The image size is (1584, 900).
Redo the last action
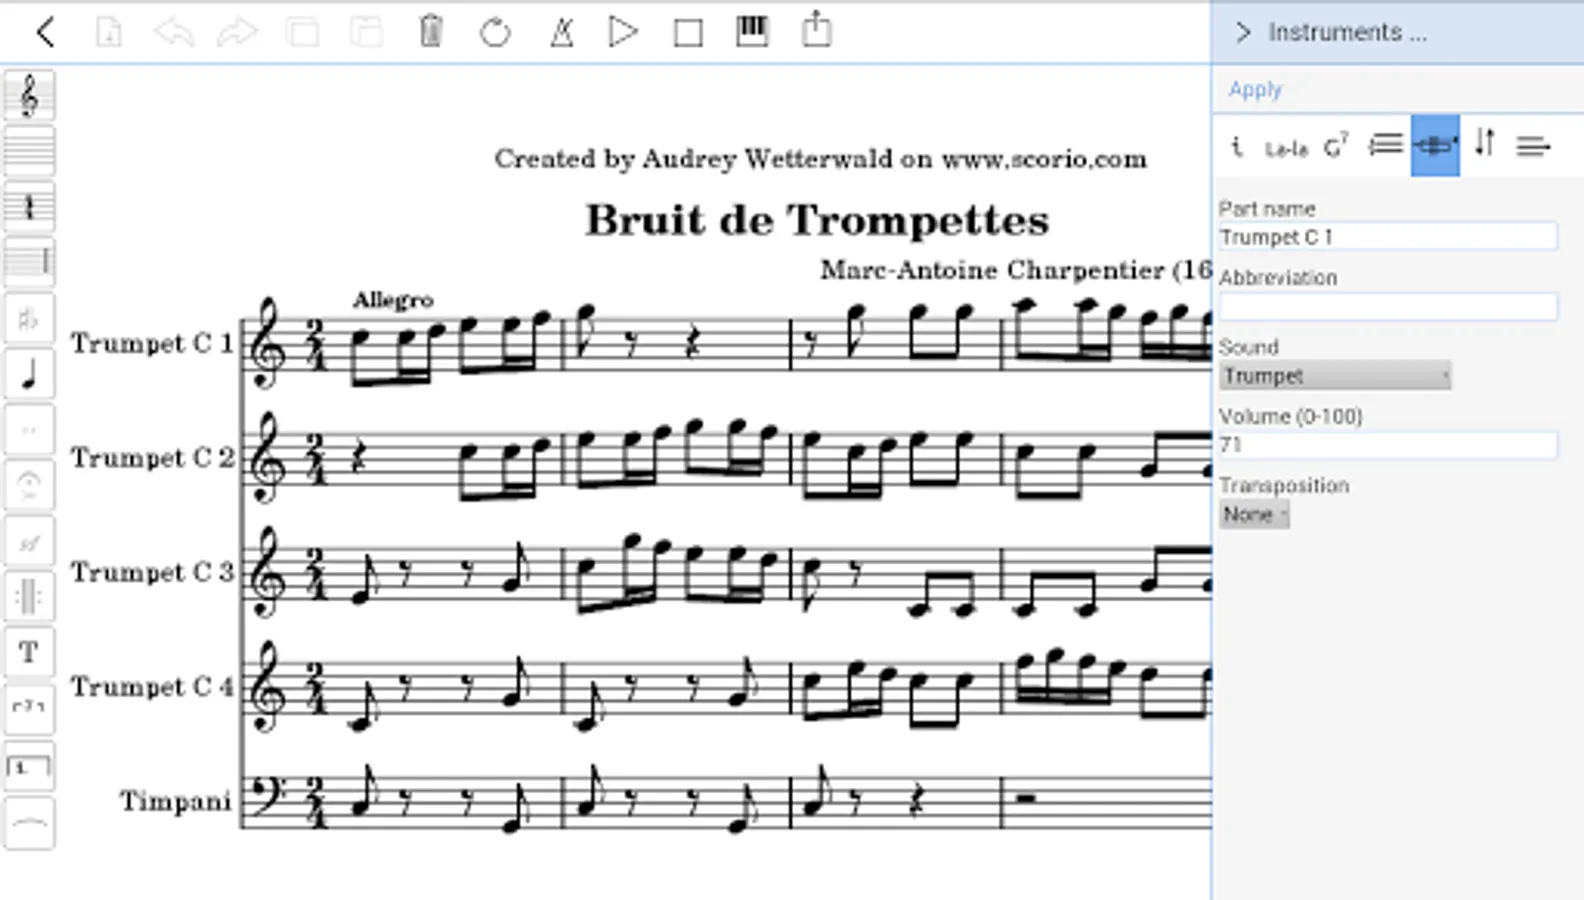[x=237, y=32]
